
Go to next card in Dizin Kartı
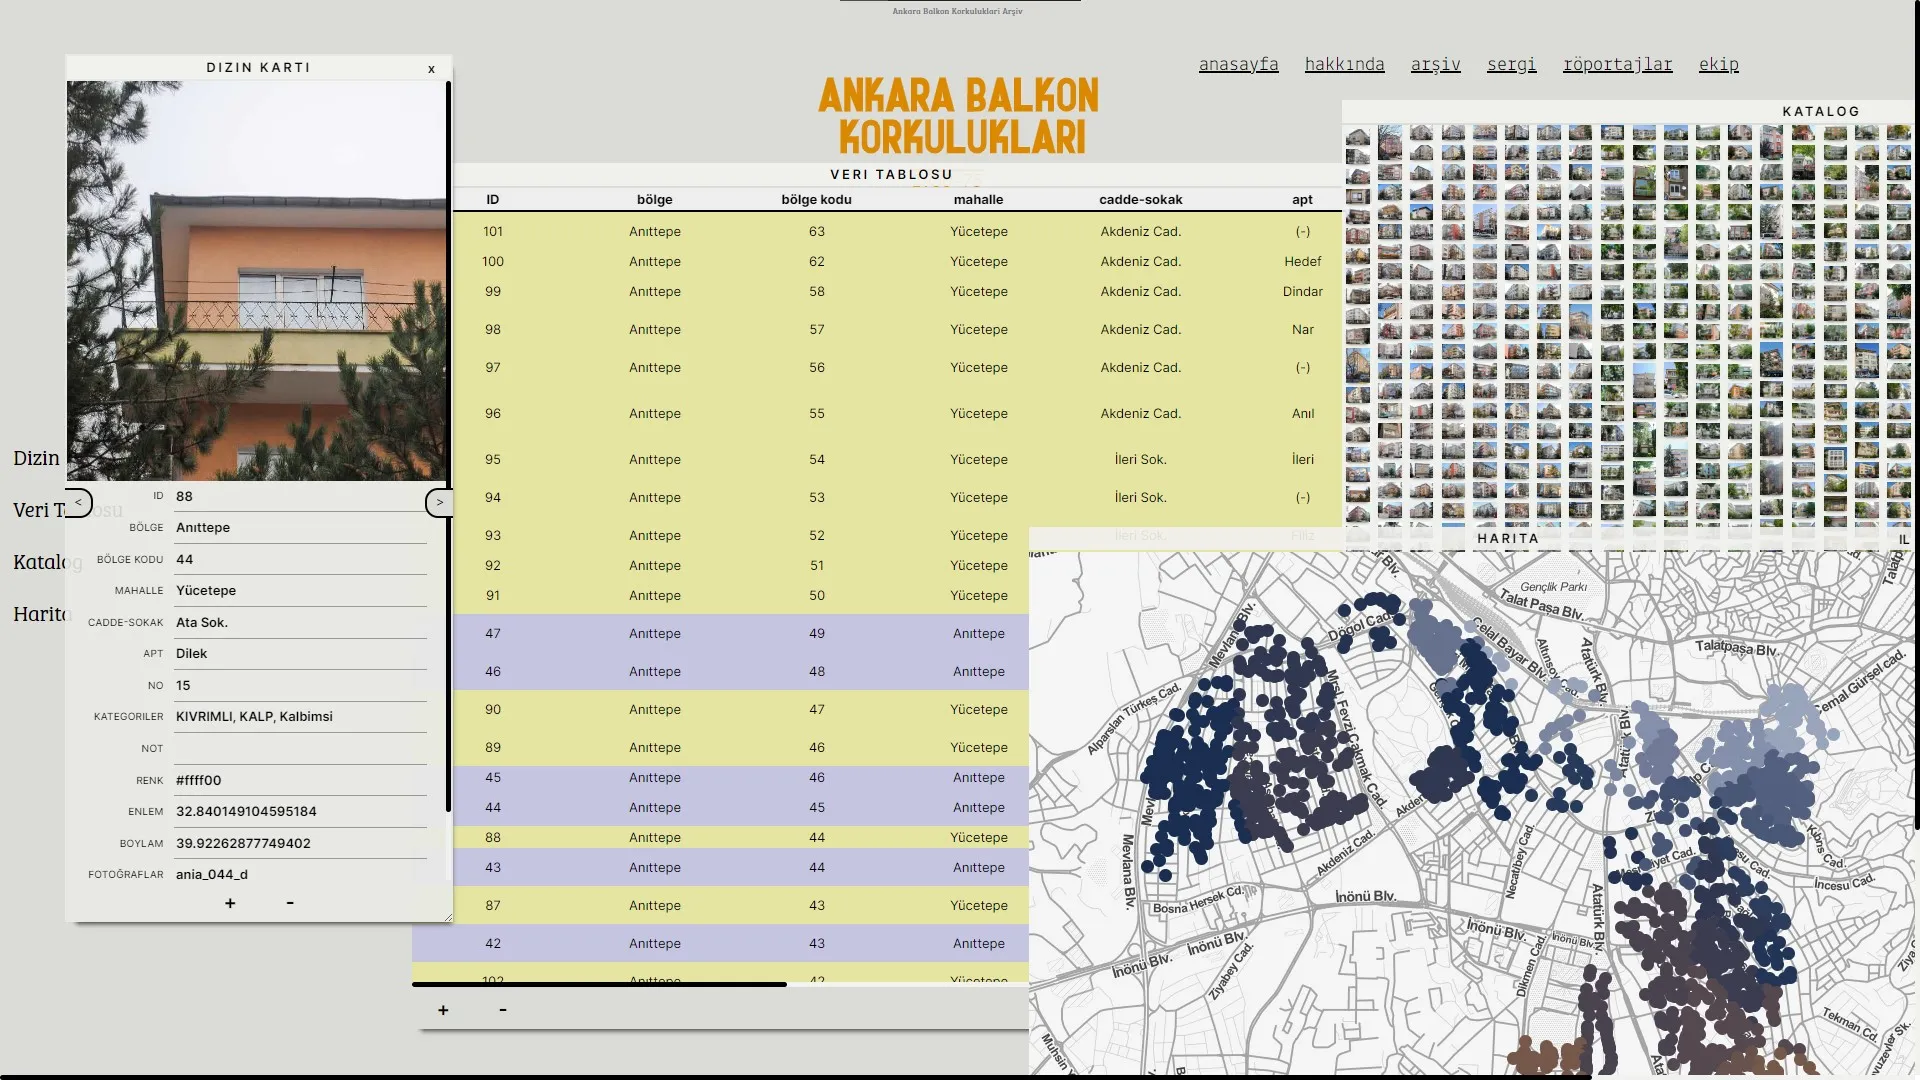click(x=439, y=502)
